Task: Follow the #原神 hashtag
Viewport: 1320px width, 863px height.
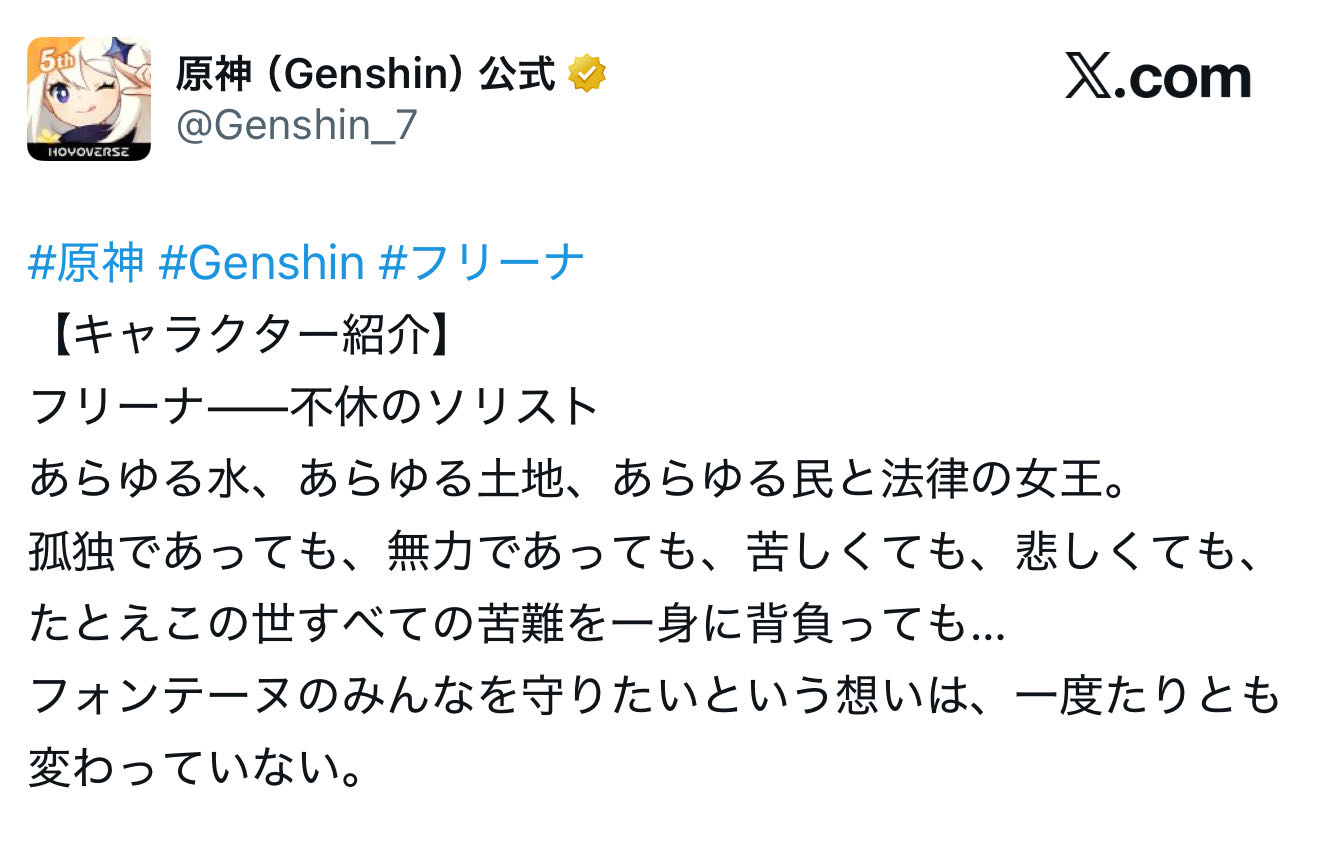Action: click(87, 263)
